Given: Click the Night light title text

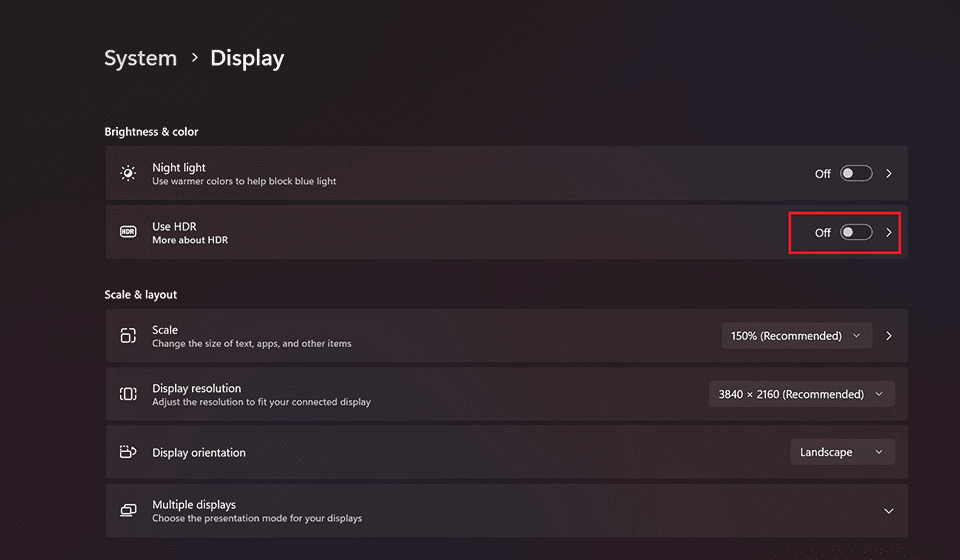Looking at the screenshot, I should point(179,167).
